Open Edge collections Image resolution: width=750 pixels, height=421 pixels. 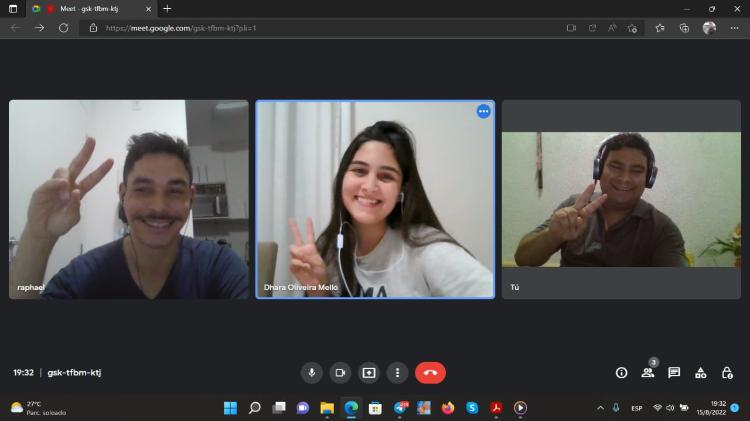pyautogui.click(x=684, y=28)
